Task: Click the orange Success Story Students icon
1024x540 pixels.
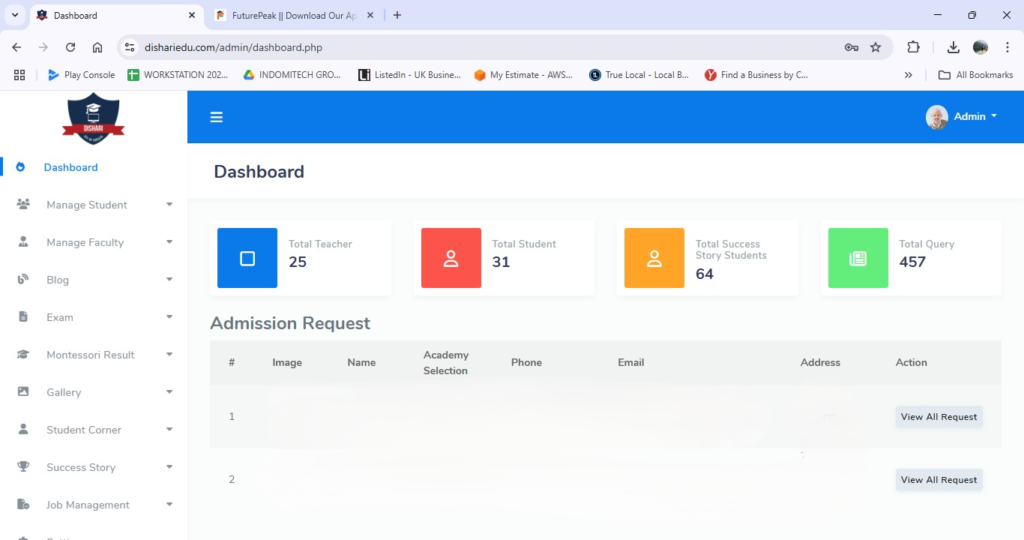Action: click(654, 258)
